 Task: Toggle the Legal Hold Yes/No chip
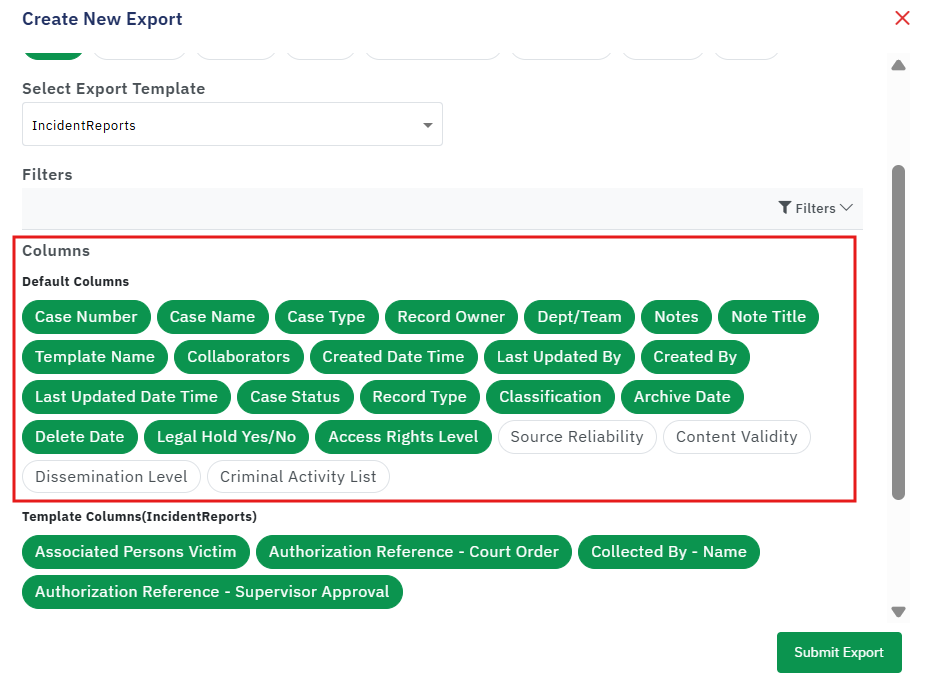[x=227, y=437]
